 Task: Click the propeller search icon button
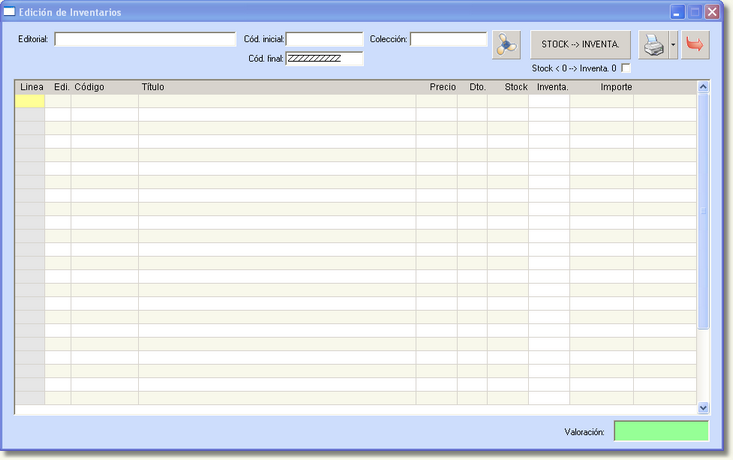[x=506, y=45]
